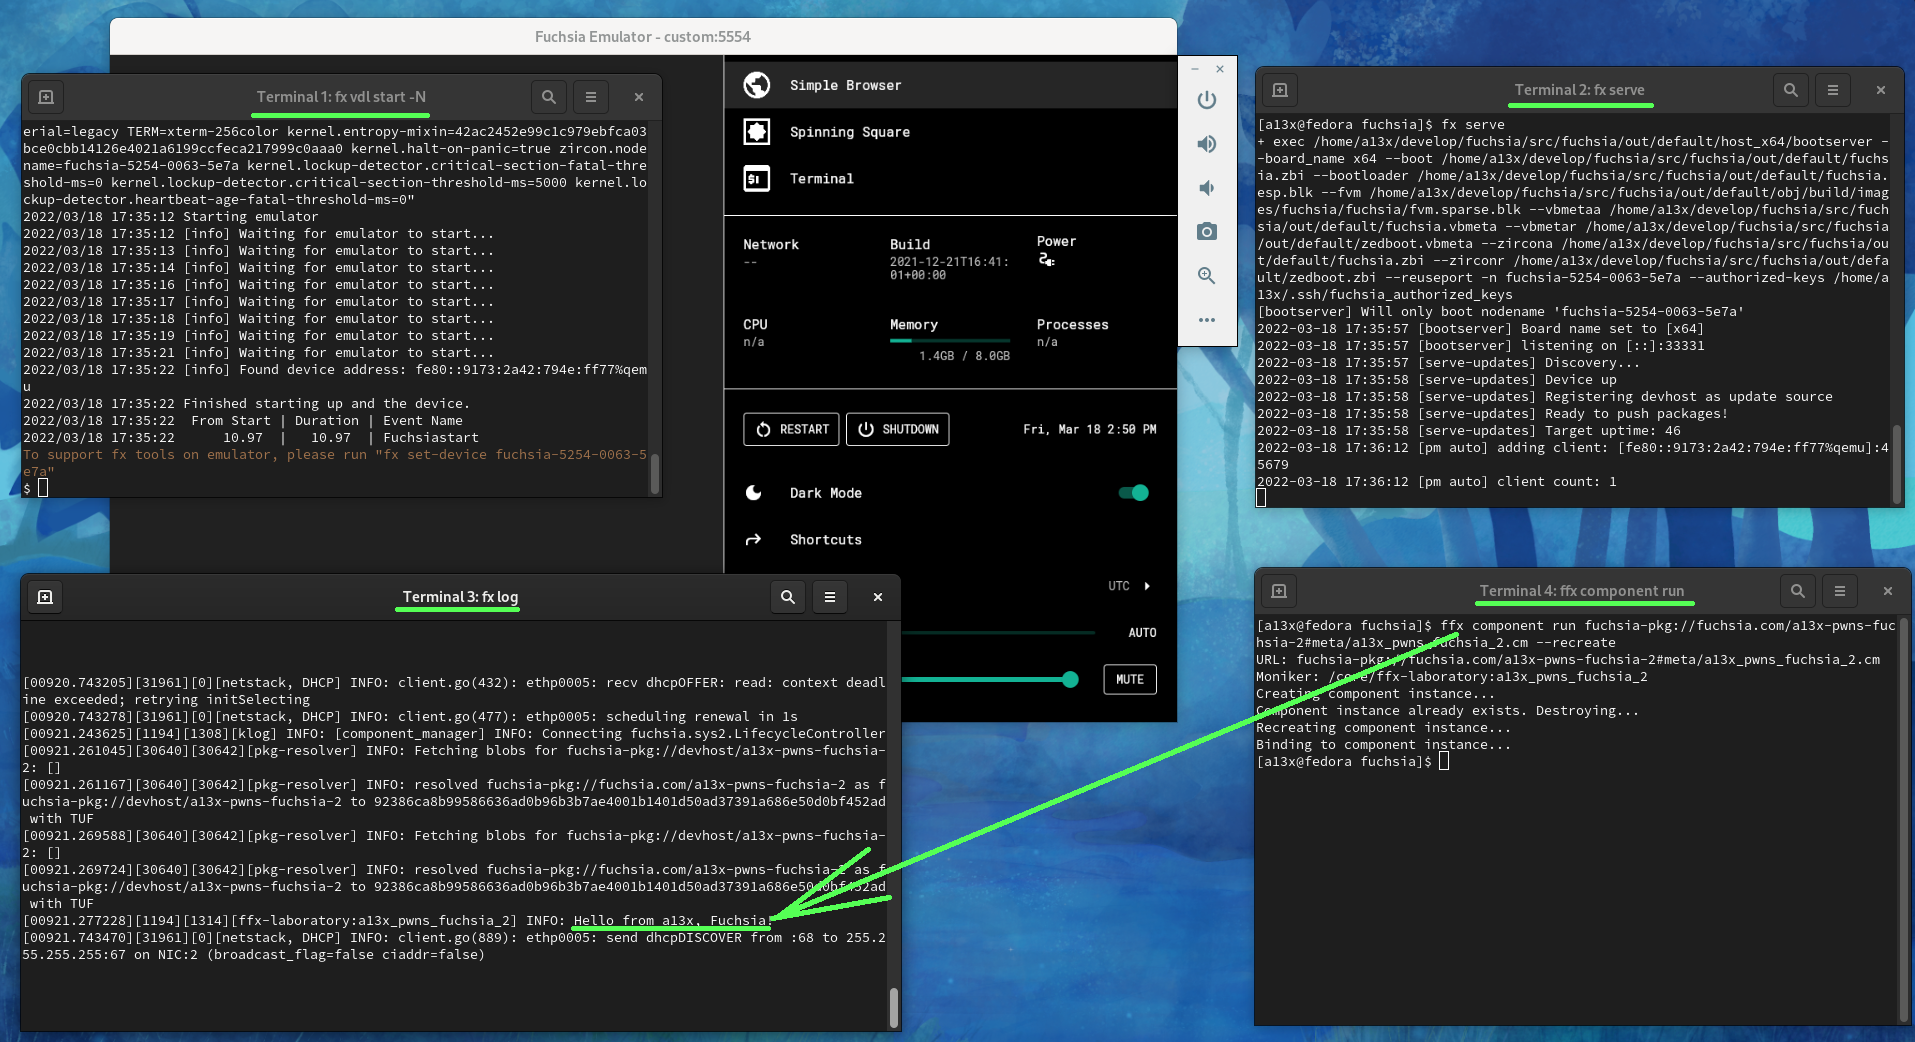Open the Terminal app in the emulator launcher
The width and height of the screenshot is (1915, 1042).
822,178
